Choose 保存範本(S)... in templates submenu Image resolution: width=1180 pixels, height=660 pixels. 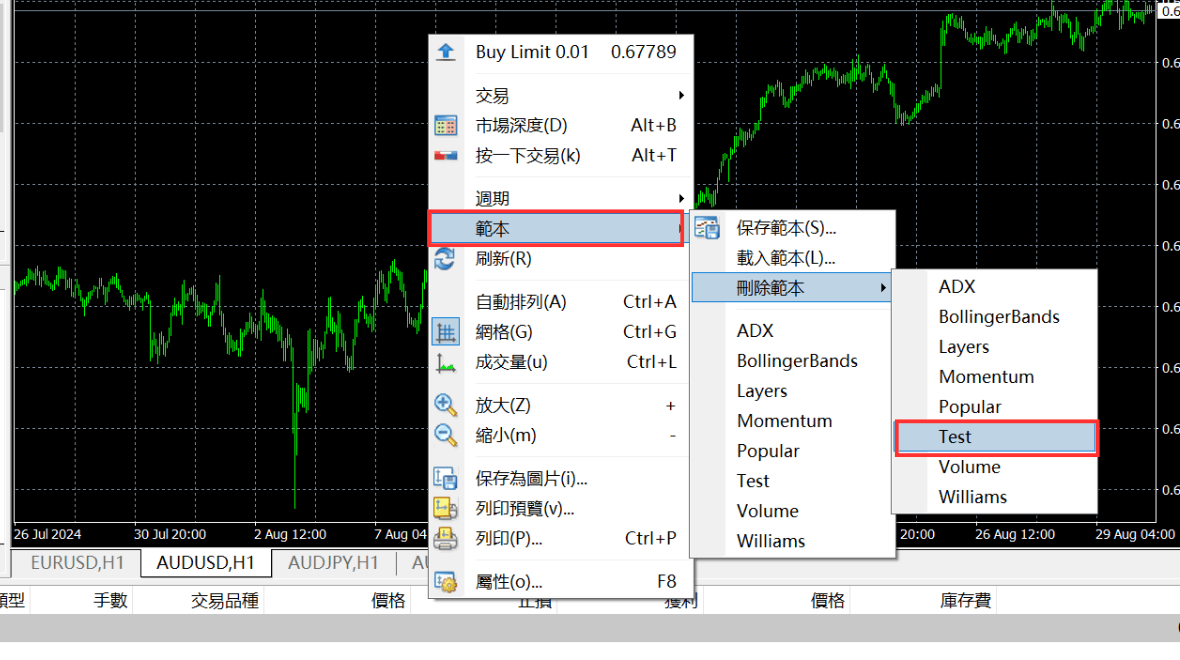pos(792,228)
